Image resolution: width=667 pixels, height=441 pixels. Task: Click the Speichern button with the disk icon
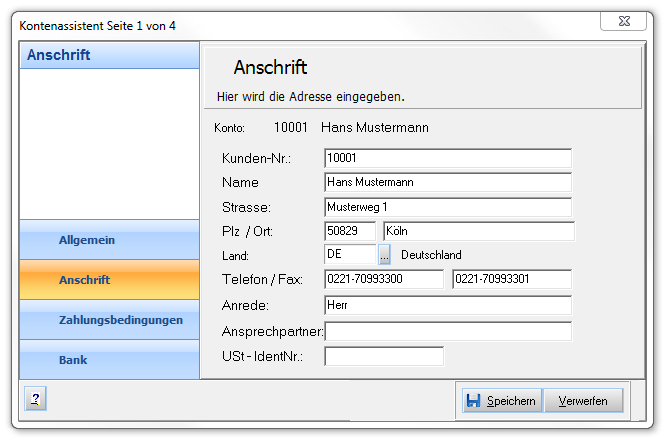[x=501, y=401]
